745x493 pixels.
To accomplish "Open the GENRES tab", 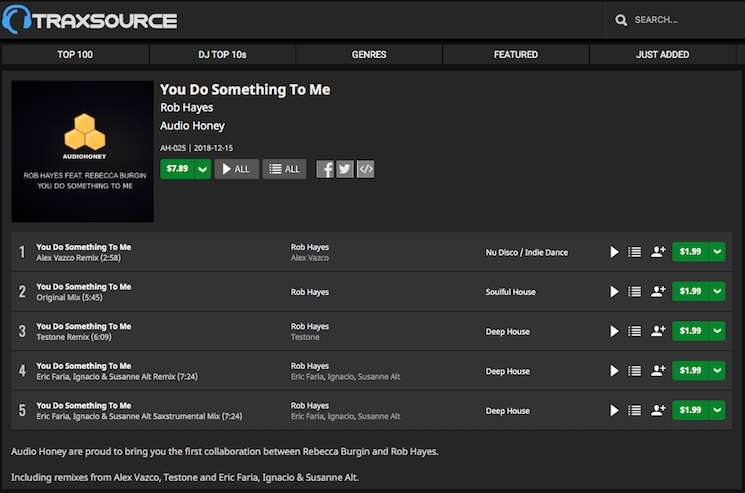I will point(369,55).
